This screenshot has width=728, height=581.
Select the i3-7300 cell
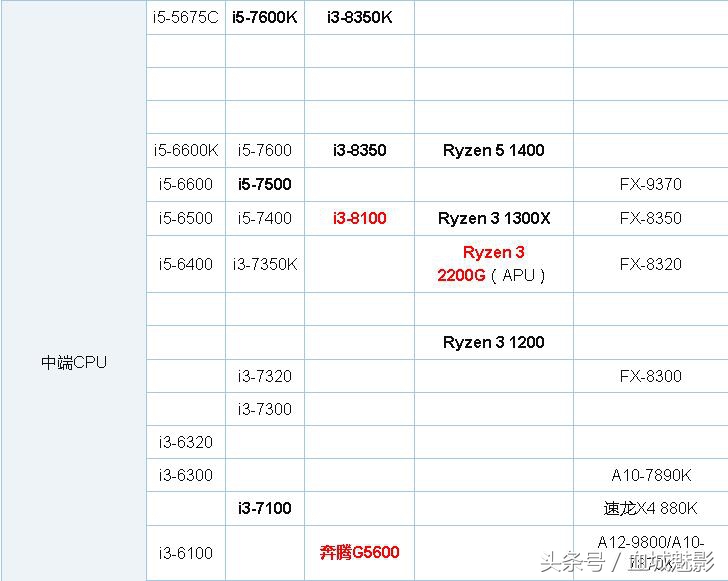265,409
